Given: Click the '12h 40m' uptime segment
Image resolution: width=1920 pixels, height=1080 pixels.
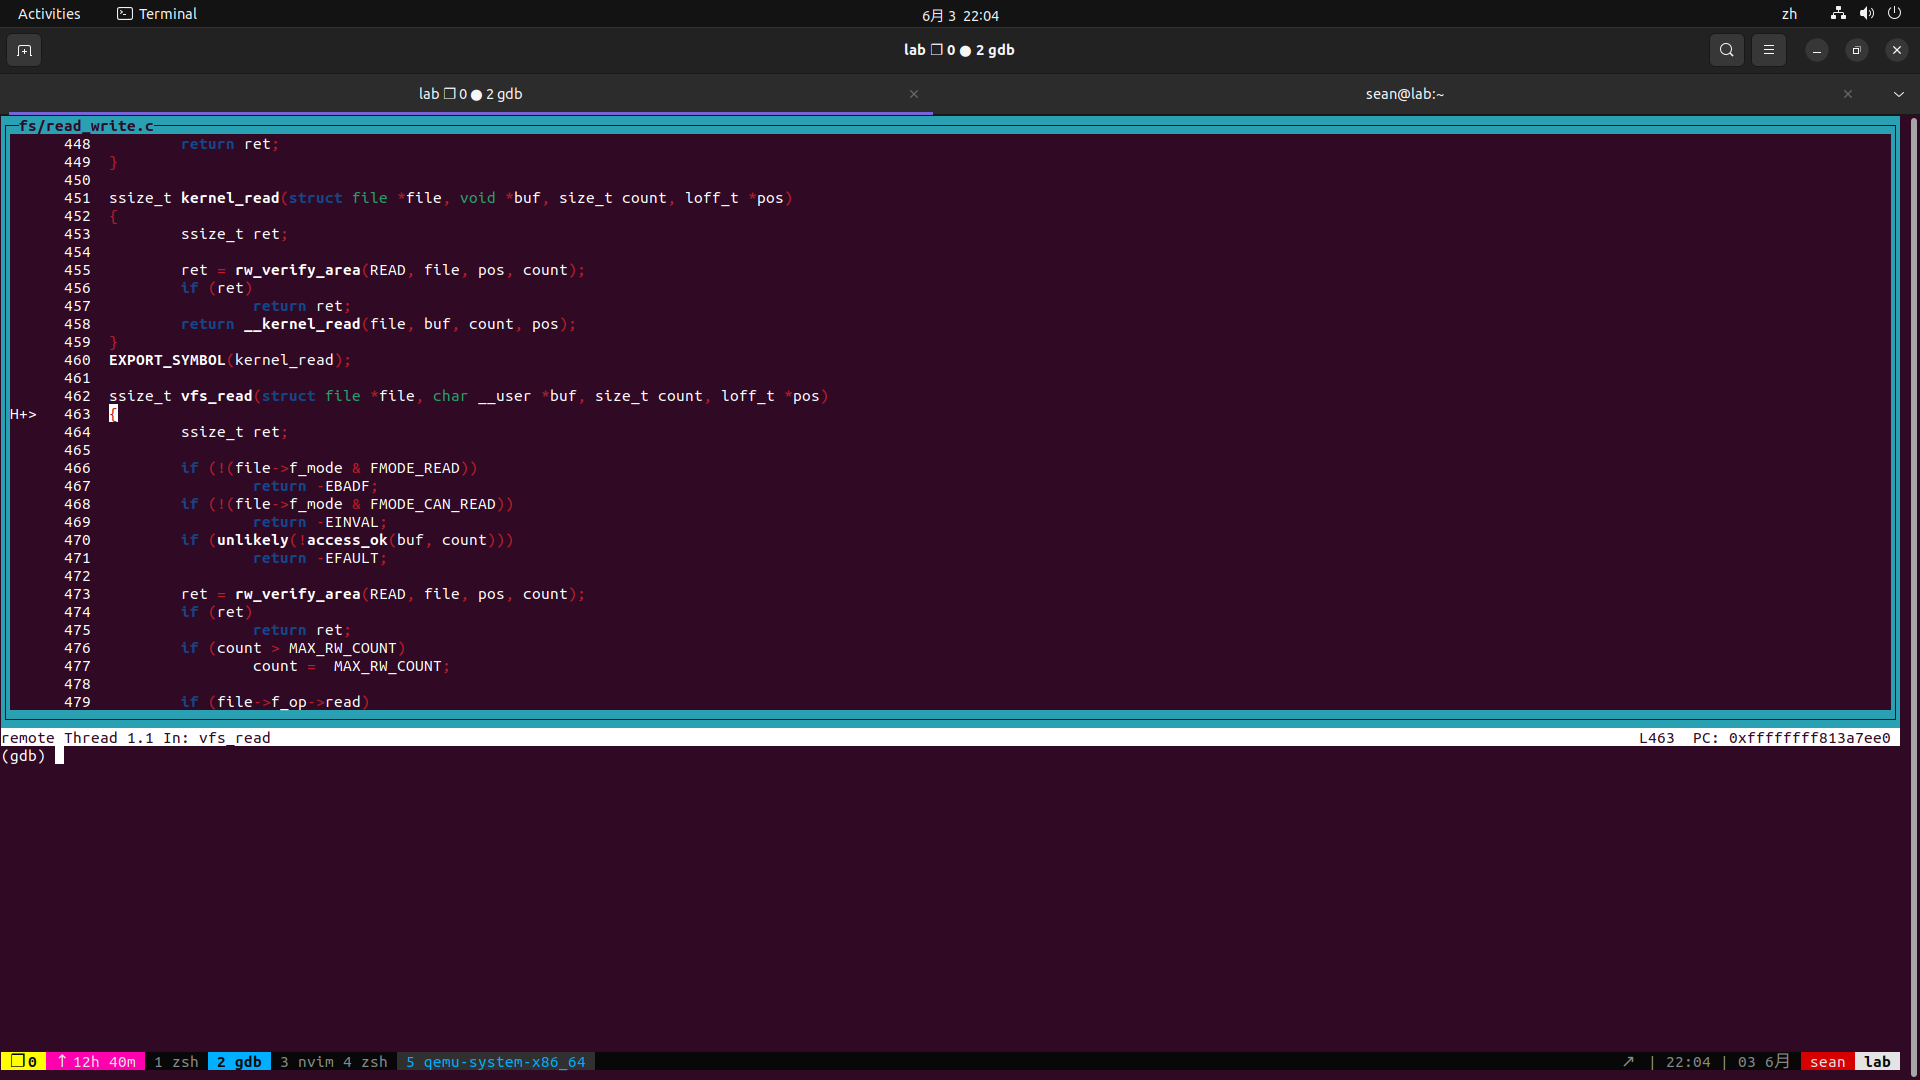Looking at the screenshot, I should tap(96, 1062).
